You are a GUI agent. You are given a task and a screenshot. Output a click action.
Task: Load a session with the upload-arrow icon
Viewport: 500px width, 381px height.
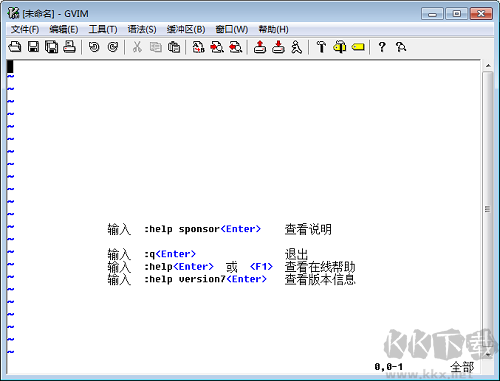[260, 47]
